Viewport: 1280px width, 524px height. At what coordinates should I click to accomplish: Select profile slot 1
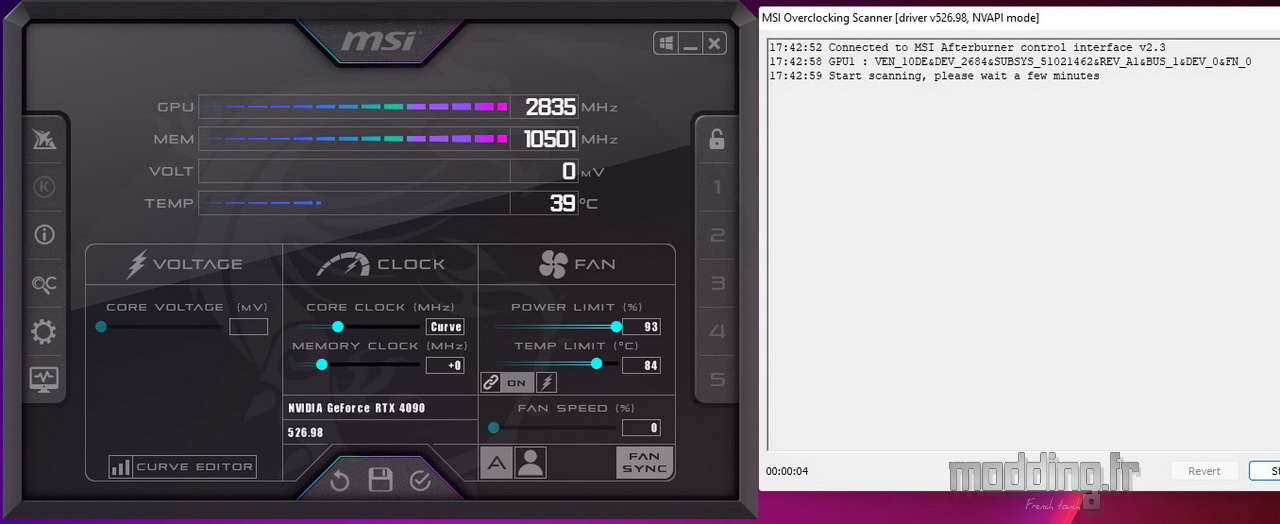[x=717, y=187]
